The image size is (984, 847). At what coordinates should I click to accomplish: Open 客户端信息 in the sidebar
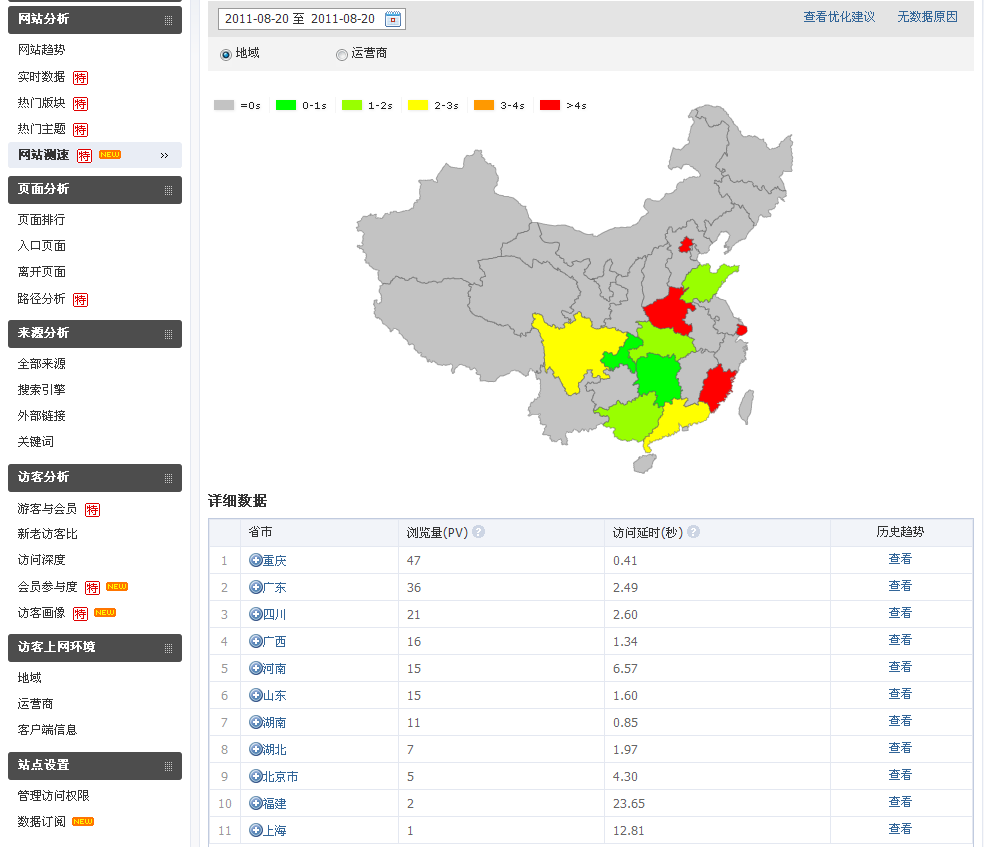[x=48, y=730]
